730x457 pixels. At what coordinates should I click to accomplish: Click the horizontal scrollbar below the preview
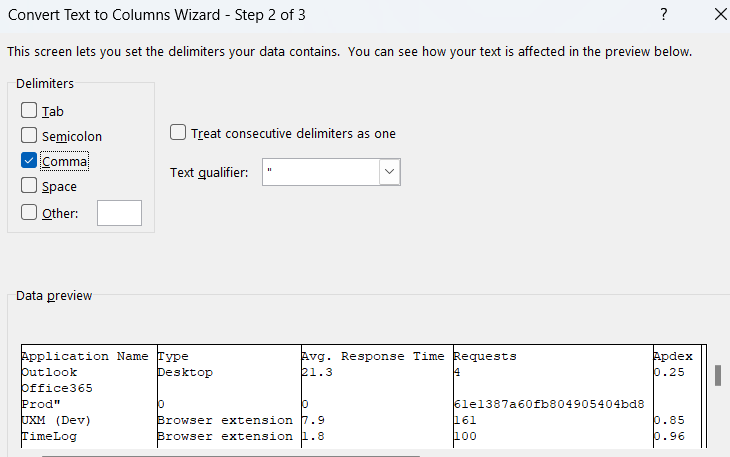pyautogui.click(x=230, y=454)
